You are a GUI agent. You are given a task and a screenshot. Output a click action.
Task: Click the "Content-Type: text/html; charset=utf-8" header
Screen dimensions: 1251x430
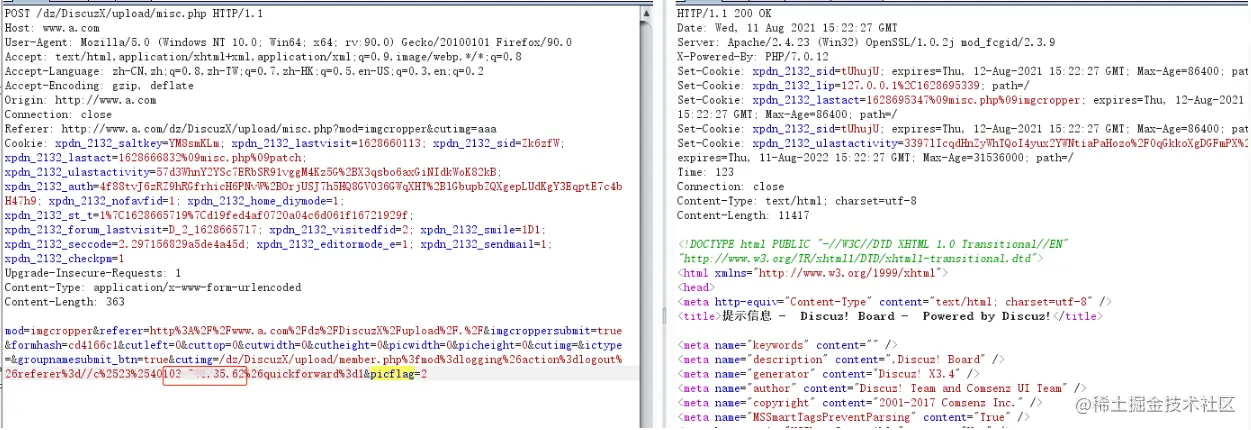click(797, 201)
